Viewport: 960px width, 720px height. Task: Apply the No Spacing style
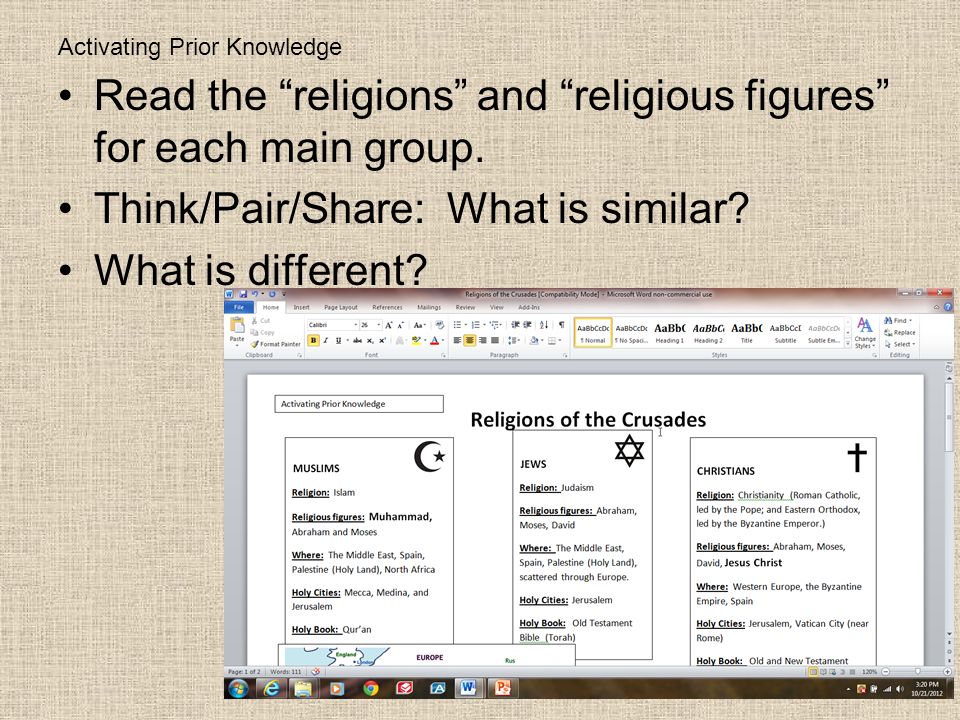(631, 334)
